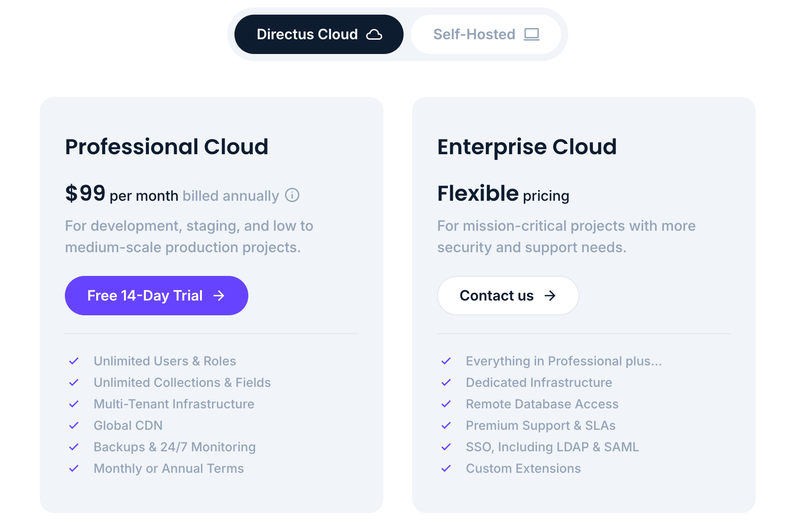Screen dimensions: 800x525
Task: Select the Professional Cloud heading
Action: click(166, 147)
